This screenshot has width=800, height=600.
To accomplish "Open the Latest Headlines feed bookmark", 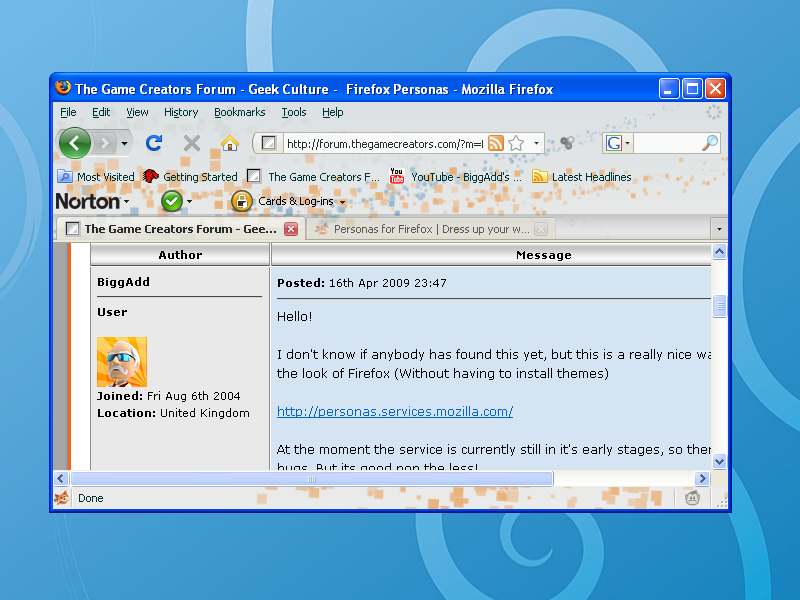I will (x=582, y=177).
